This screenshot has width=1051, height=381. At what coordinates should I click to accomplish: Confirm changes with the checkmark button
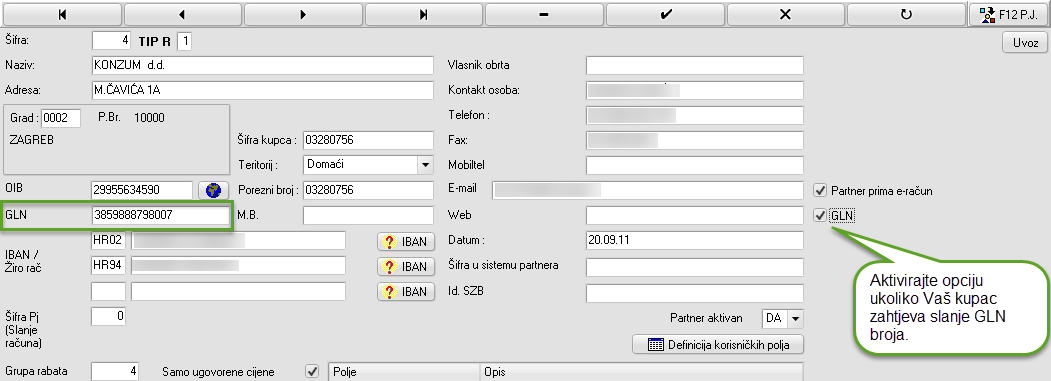click(666, 14)
